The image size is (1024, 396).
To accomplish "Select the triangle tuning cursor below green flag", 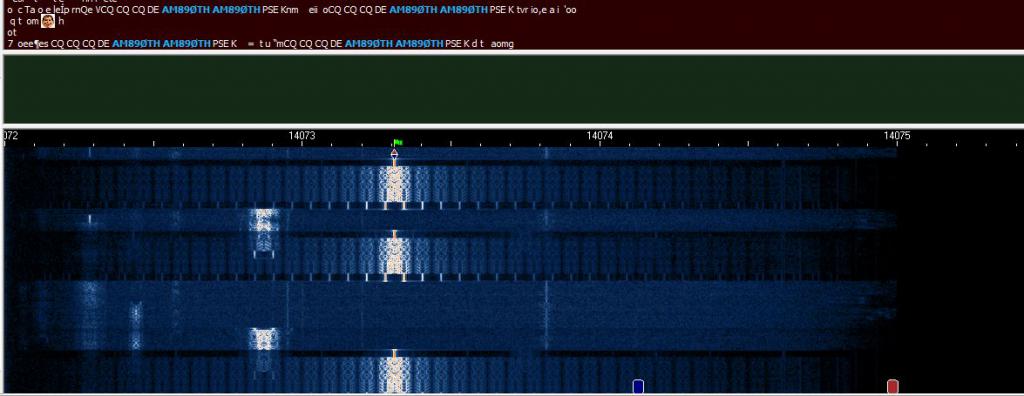I will point(394,153).
